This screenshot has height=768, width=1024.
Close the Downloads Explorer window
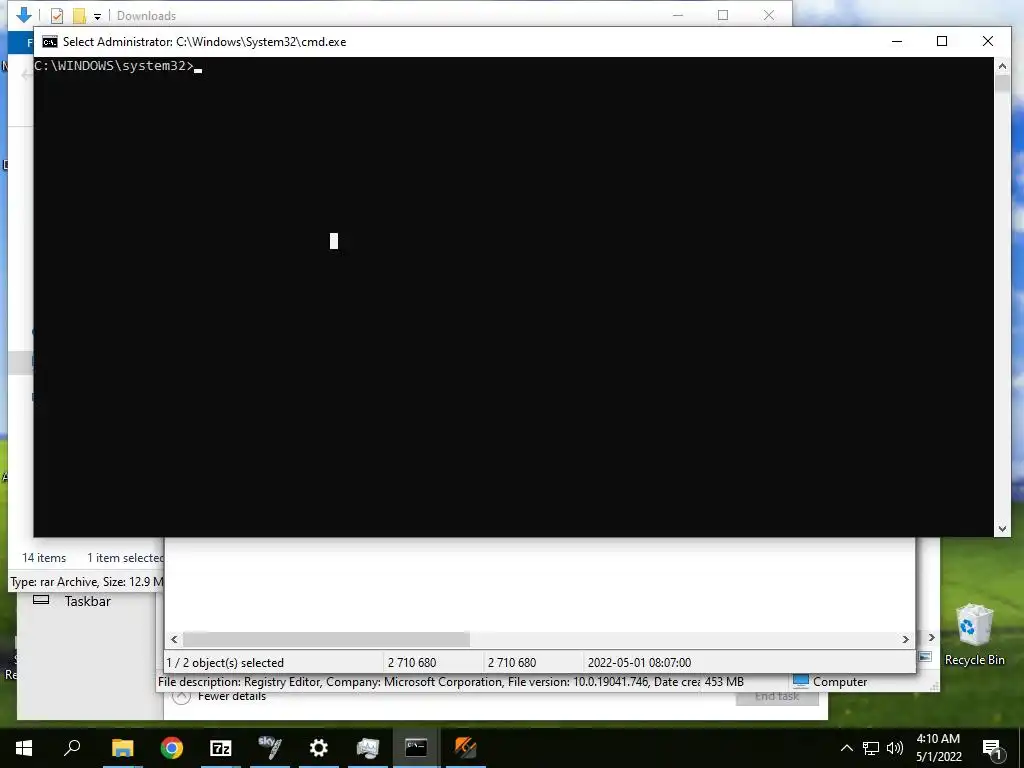(769, 15)
